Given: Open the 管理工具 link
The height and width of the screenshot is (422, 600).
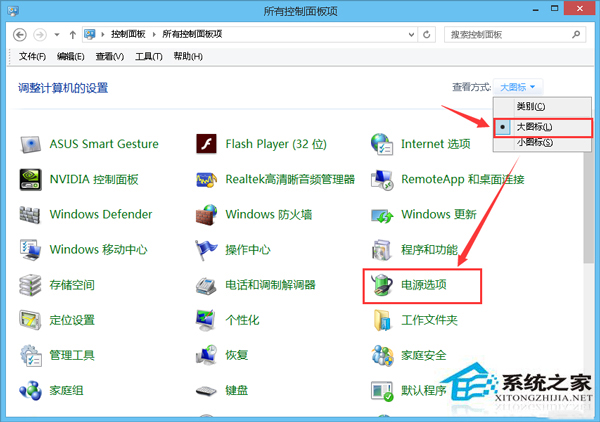Looking at the screenshot, I should coord(72,355).
